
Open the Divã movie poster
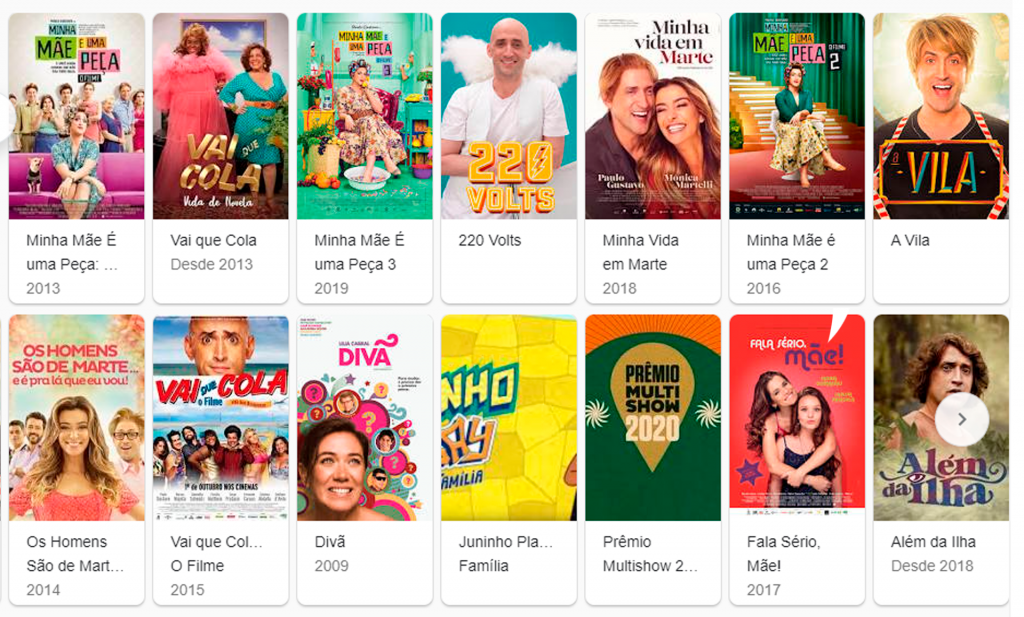tap(364, 418)
